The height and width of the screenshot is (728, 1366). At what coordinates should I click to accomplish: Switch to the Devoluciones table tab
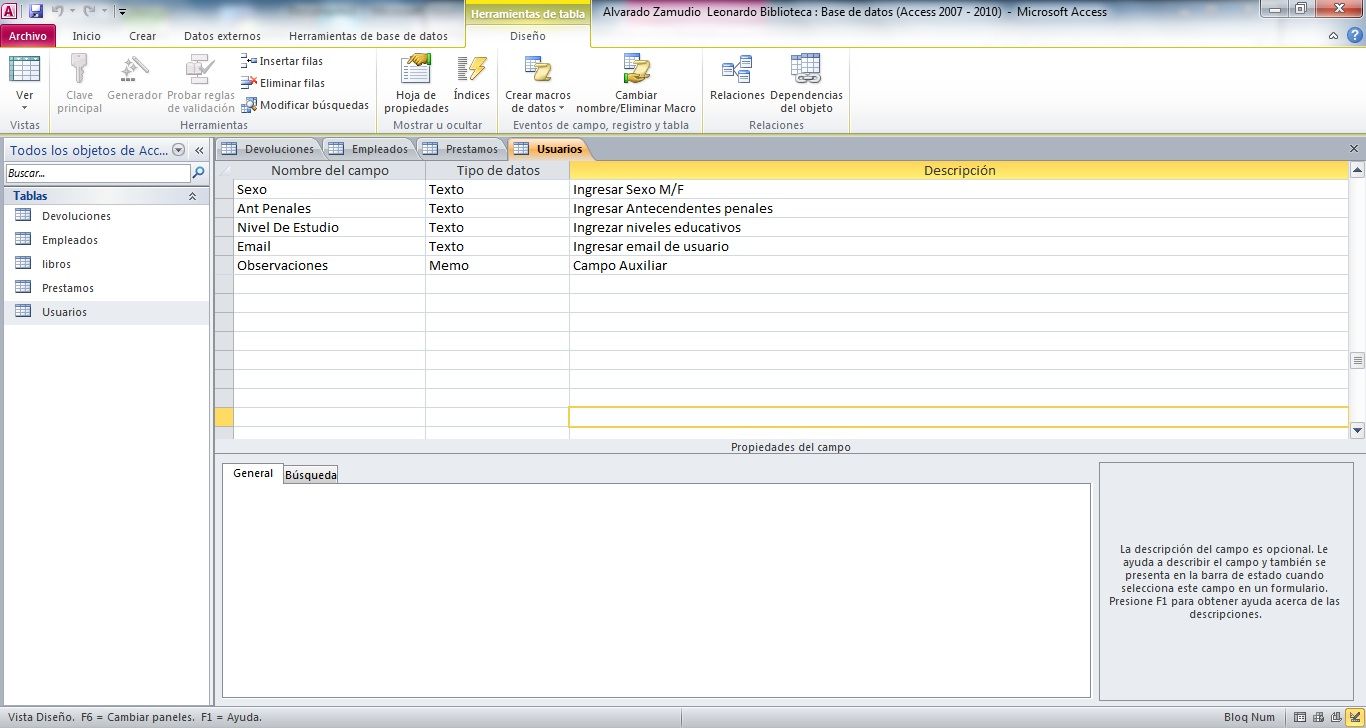point(268,149)
